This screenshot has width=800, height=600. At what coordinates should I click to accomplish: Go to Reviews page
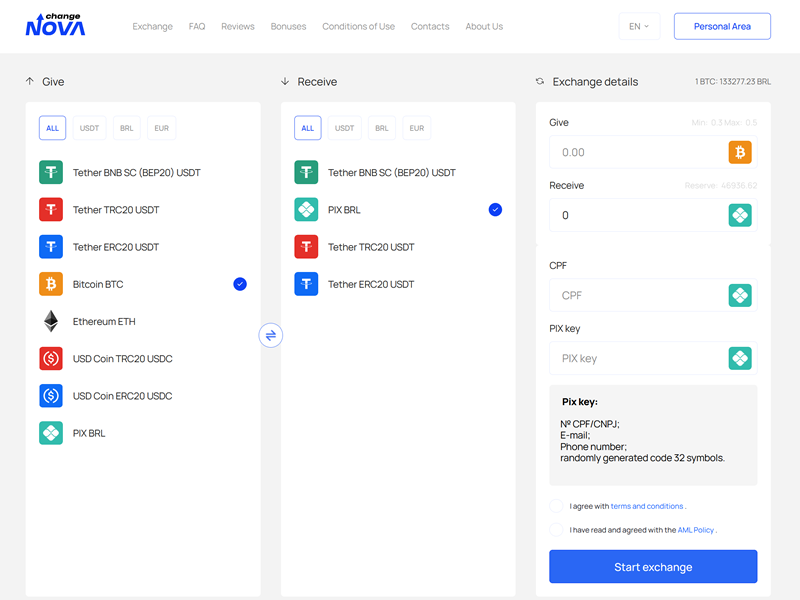(238, 27)
